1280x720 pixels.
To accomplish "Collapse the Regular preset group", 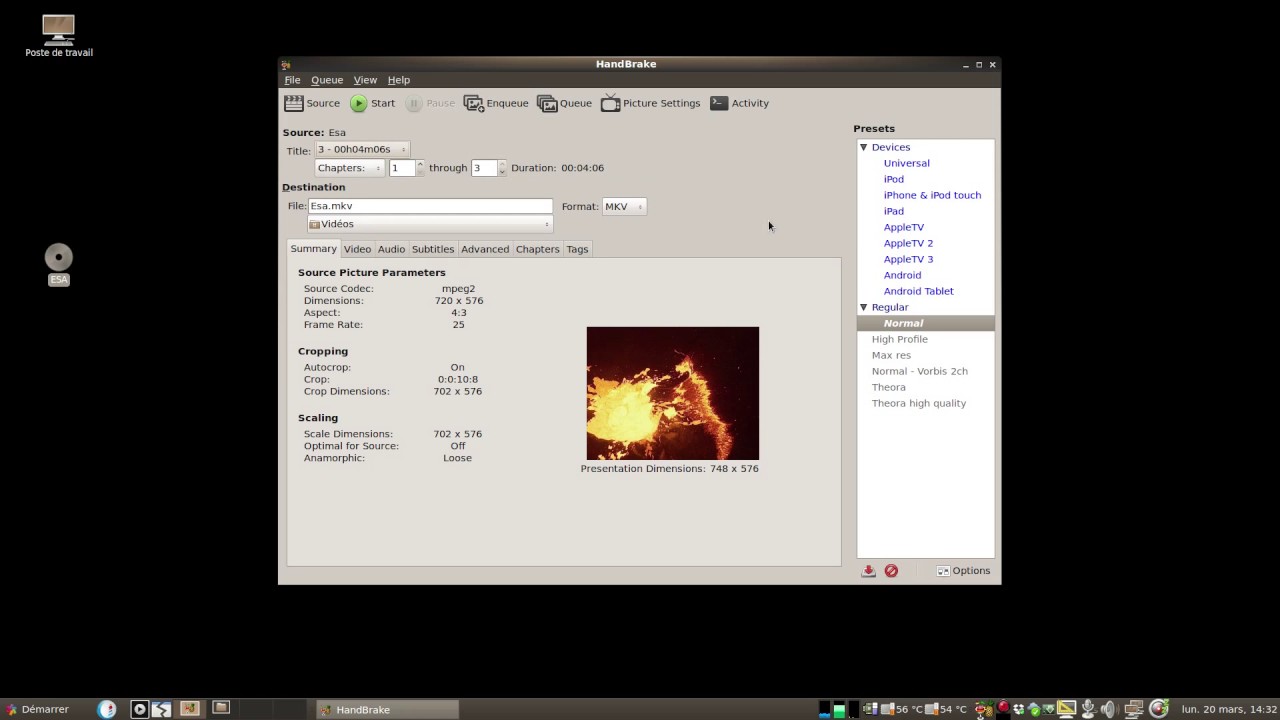I will pyautogui.click(x=863, y=307).
